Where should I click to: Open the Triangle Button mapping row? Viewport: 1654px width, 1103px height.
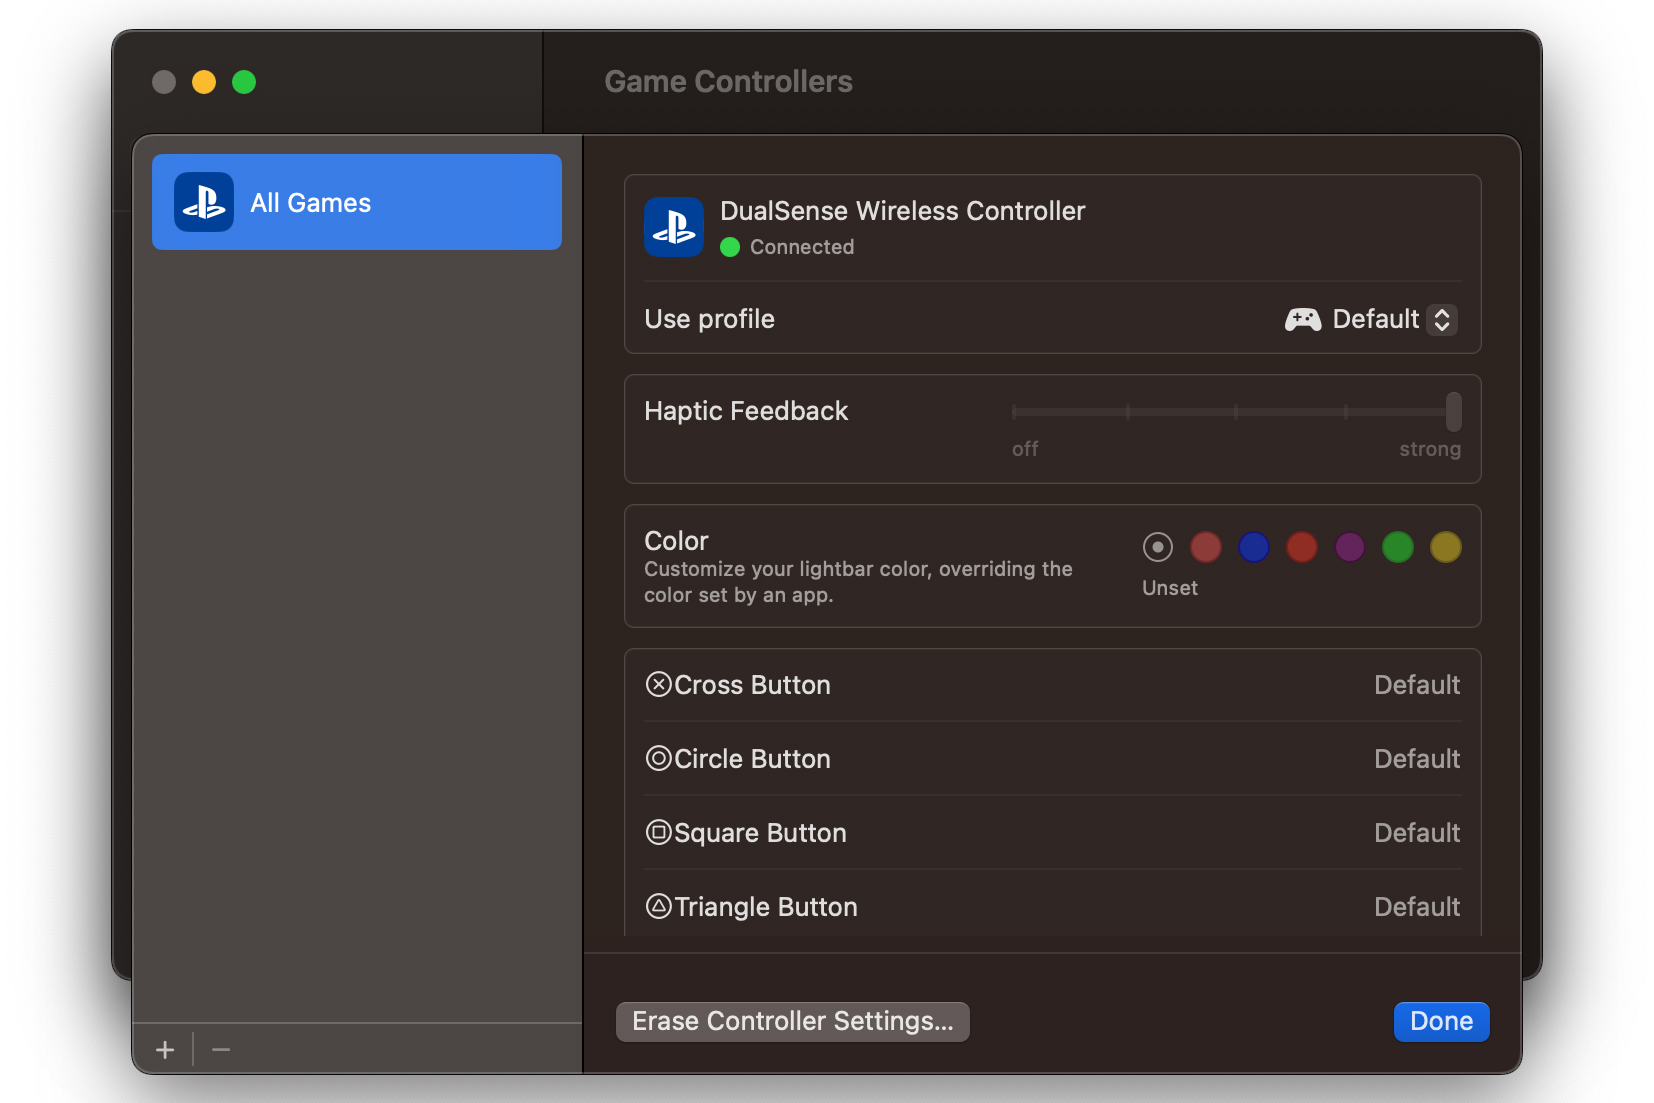click(x=1050, y=906)
